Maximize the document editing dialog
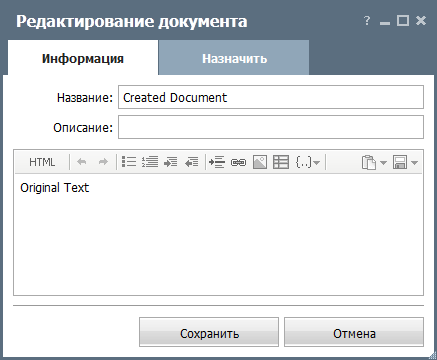 tap(403, 21)
